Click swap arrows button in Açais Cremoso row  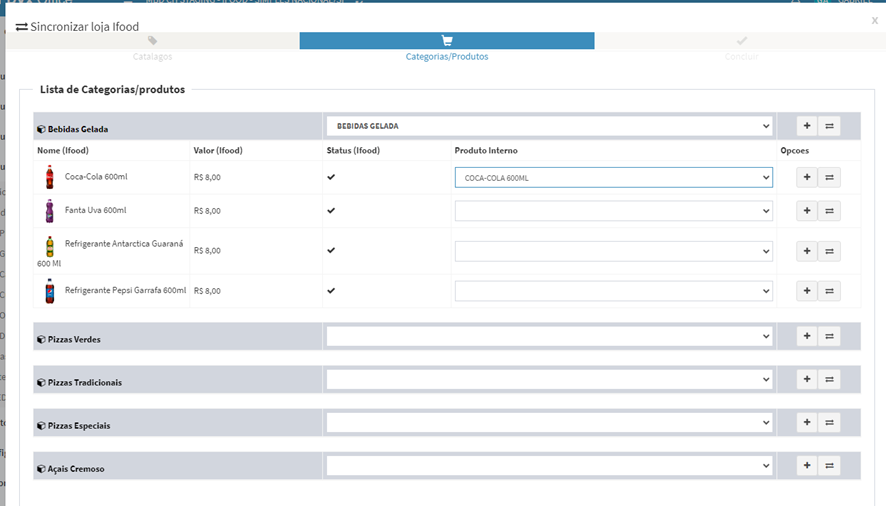coord(829,466)
